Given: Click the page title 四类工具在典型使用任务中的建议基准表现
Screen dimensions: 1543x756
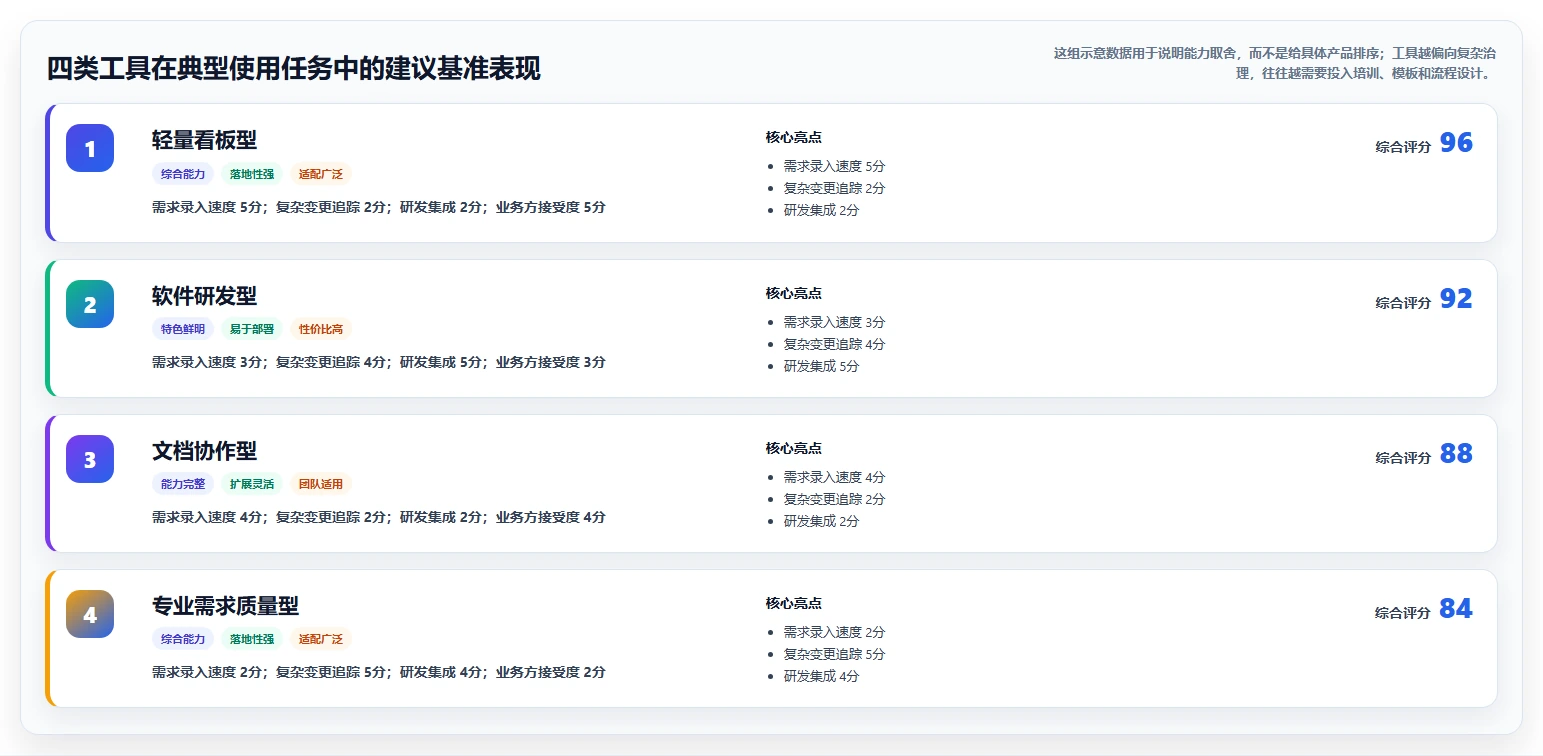Looking at the screenshot, I should coord(294,69).
